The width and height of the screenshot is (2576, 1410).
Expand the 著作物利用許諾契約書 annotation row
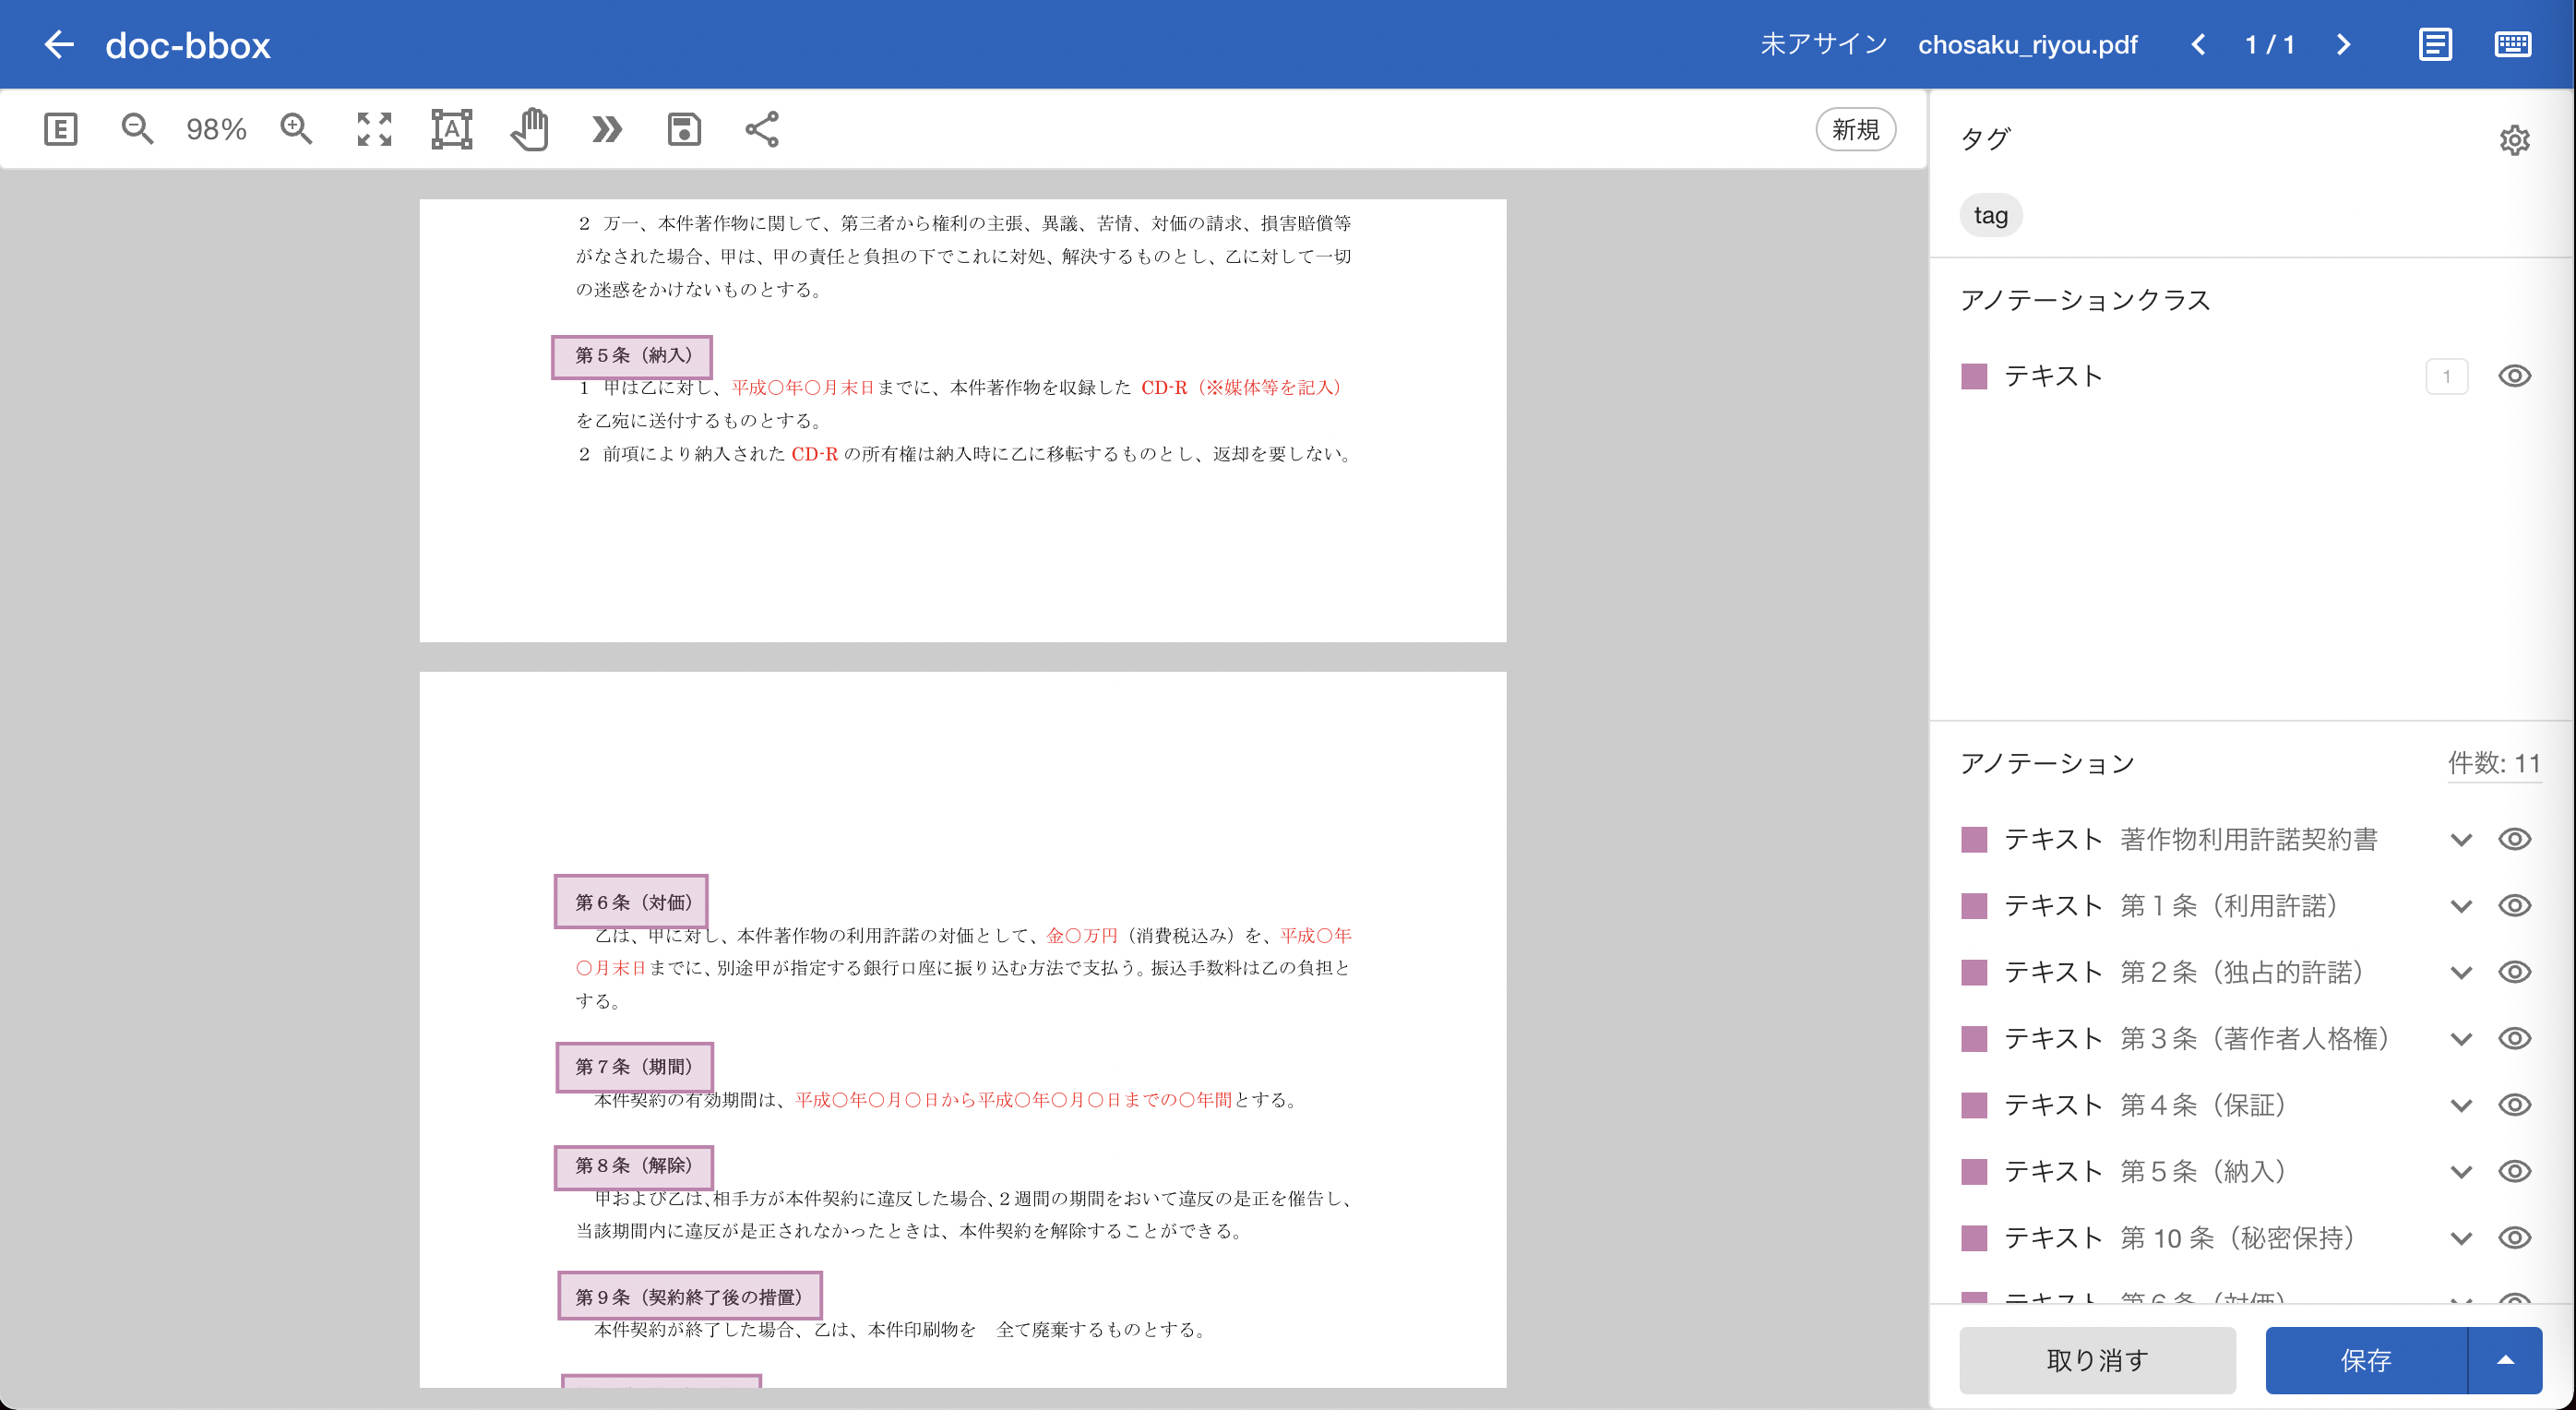click(2461, 840)
